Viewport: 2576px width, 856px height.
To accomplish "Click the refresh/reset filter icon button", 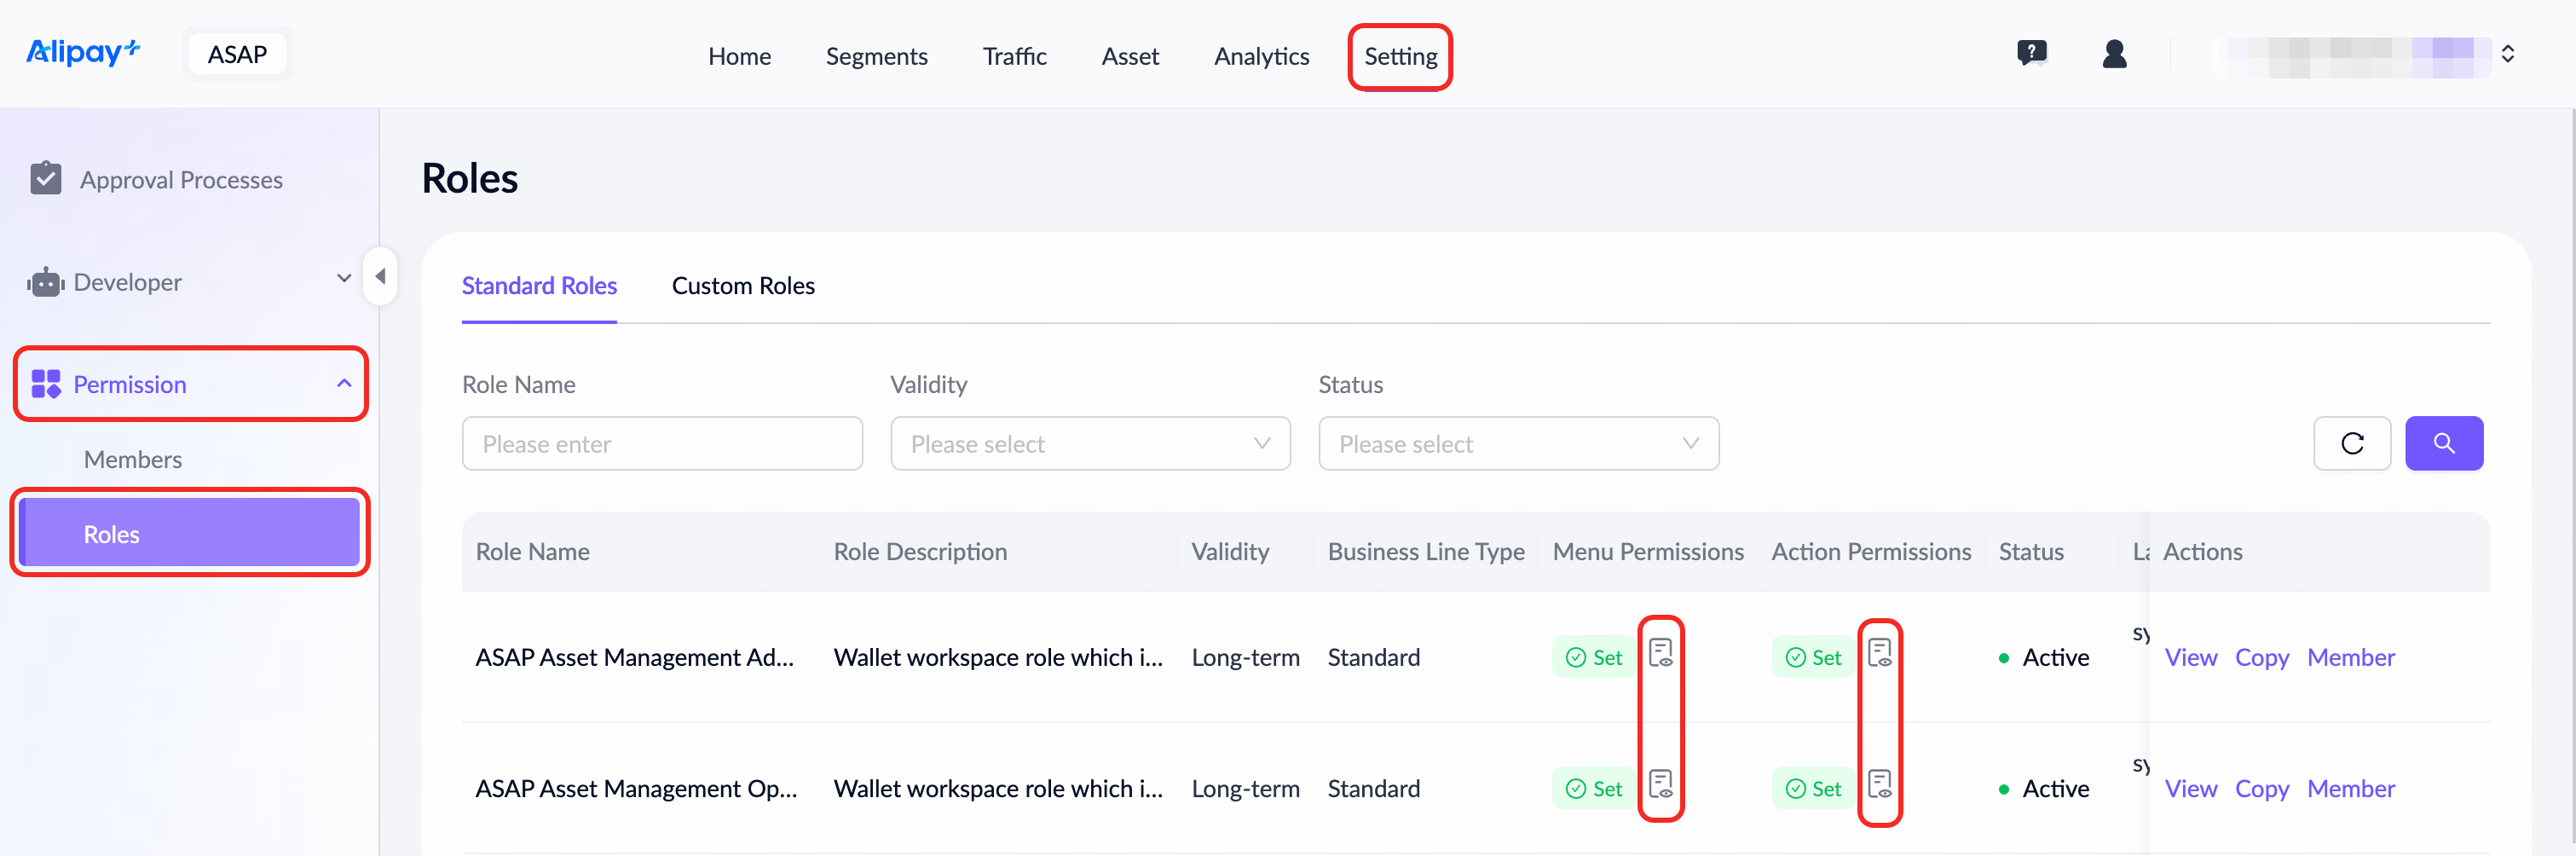I will click(2351, 444).
